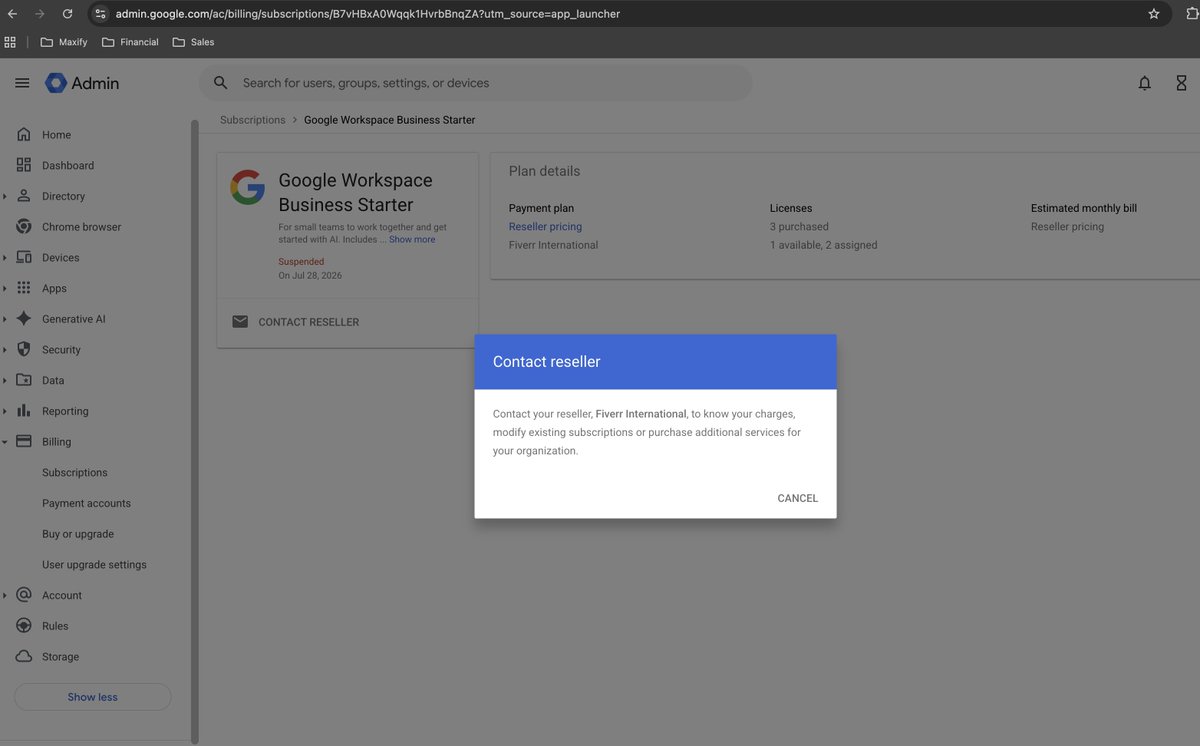The image size is (1200, 746).
Task: Open the Chrome apps grid in bookmarks bar
Action: tap(10, 42)
